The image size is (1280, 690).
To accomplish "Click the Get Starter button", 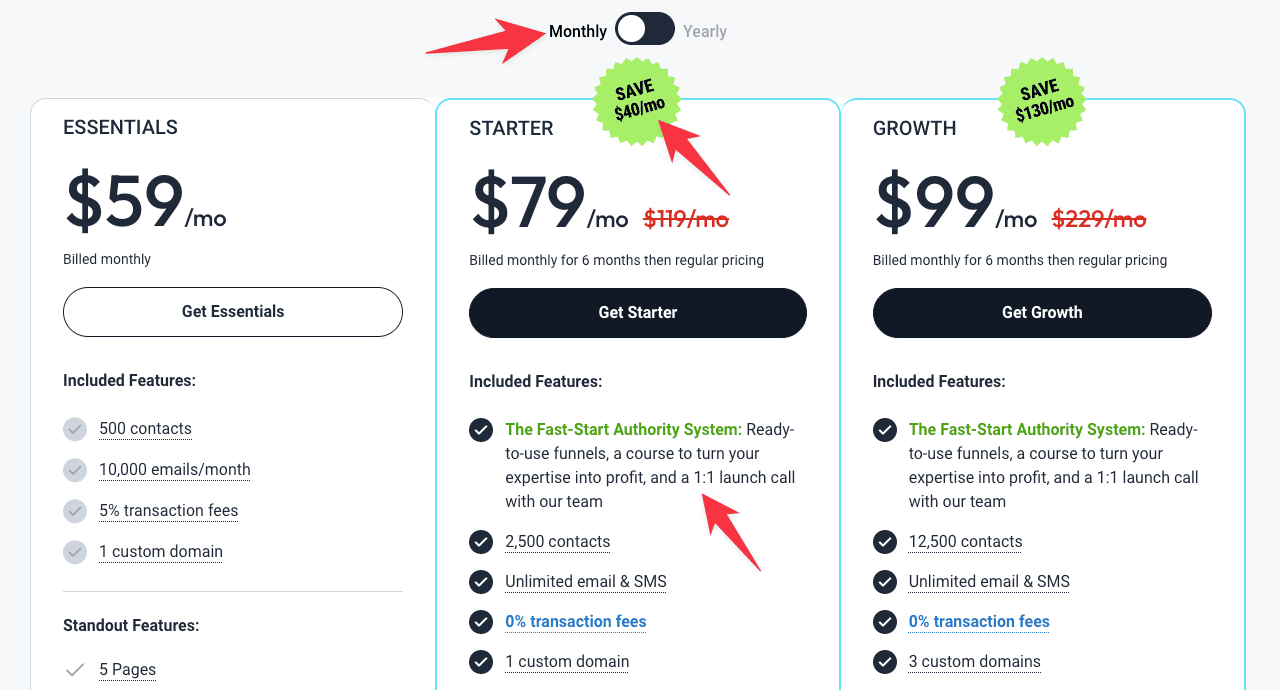I will [x=637, y=312].
